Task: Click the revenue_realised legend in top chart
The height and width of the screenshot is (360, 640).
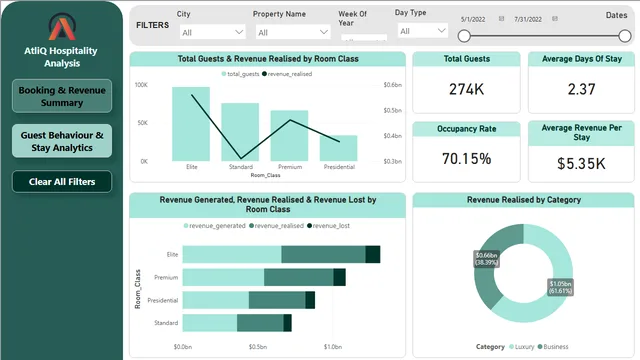Action: 287,74
